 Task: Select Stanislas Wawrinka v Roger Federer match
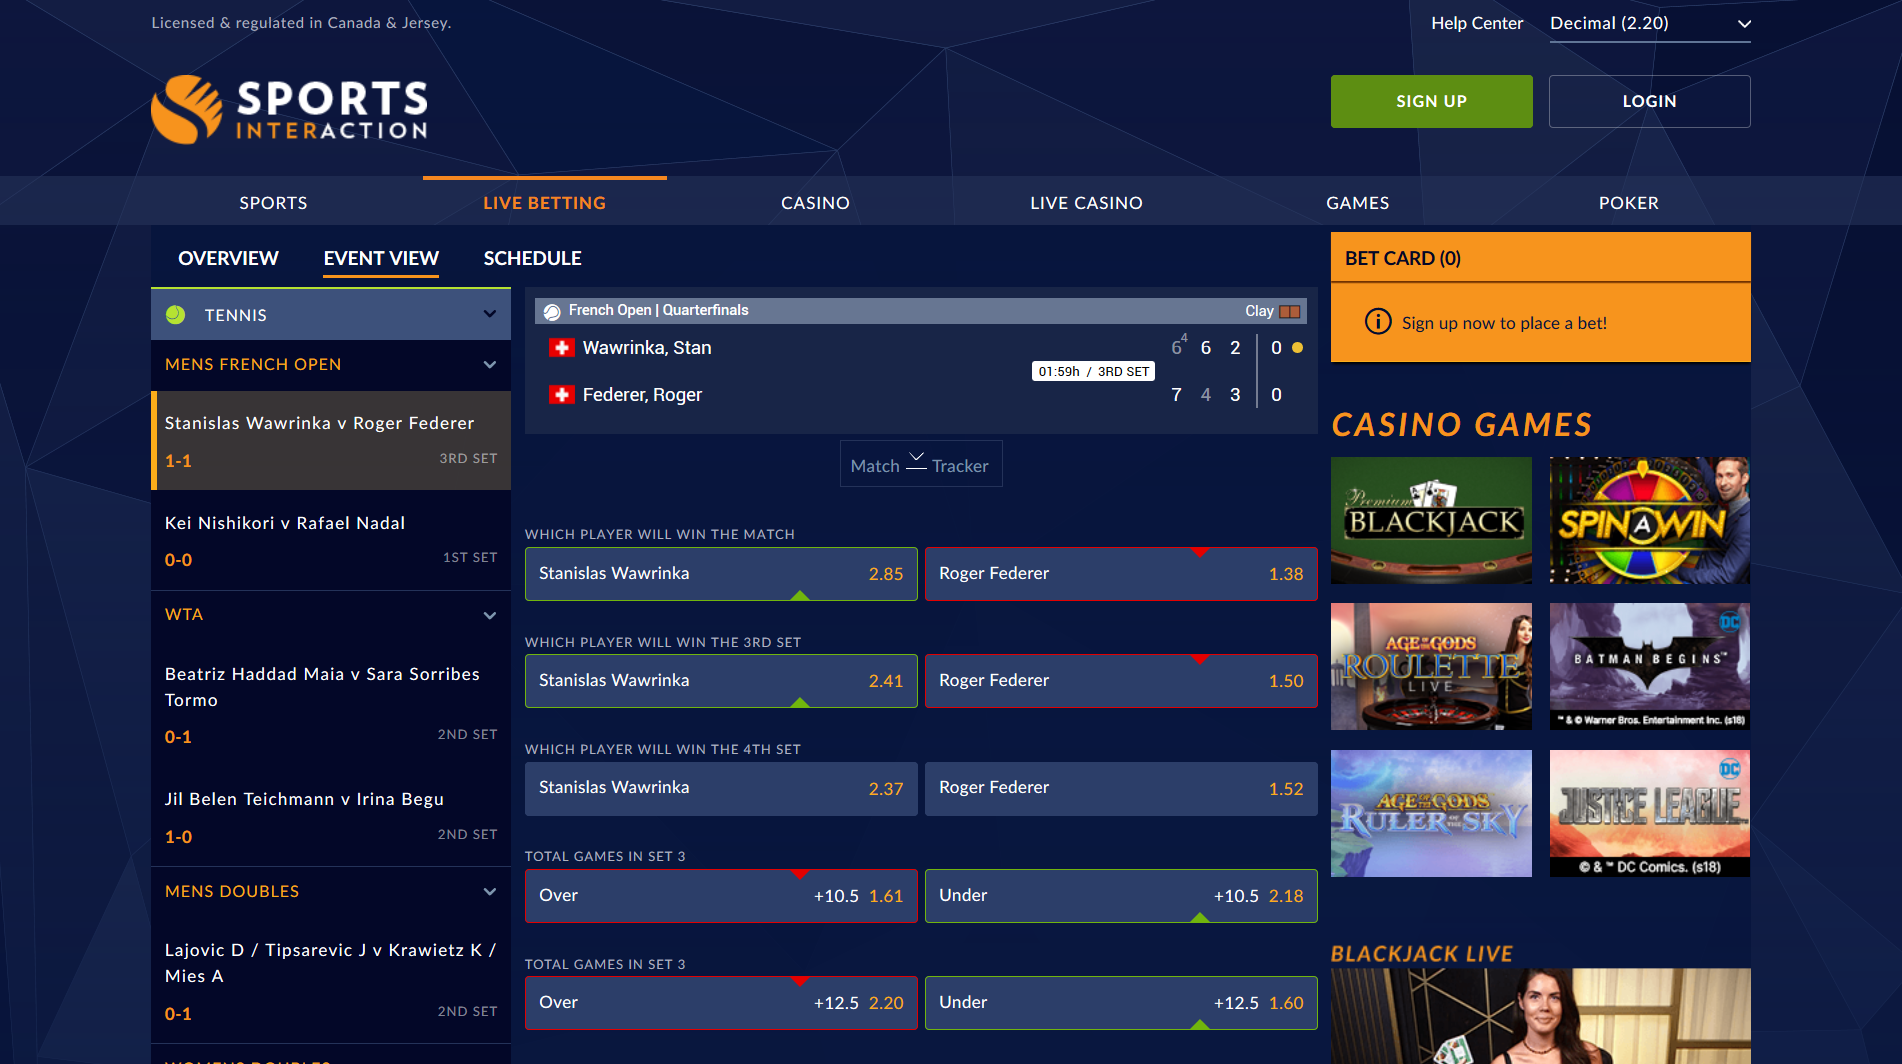pos(331,441)
